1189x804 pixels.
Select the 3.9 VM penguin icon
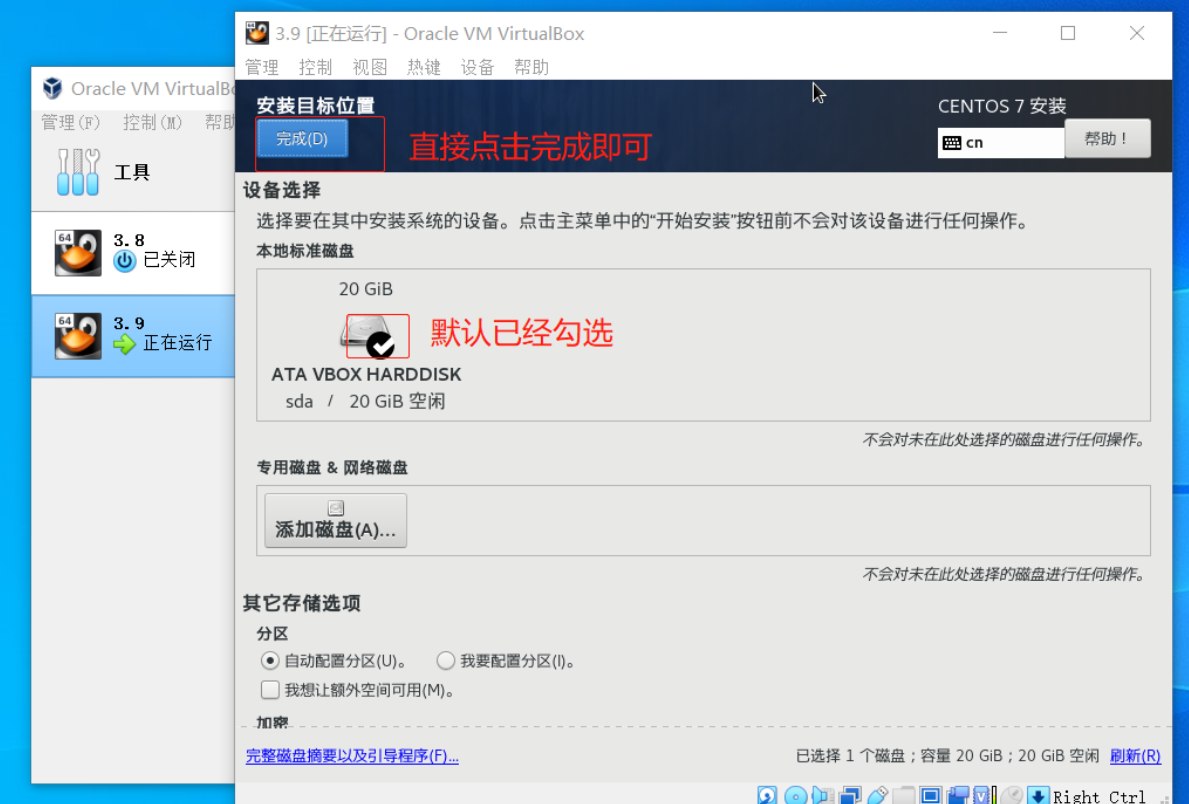tap(77, 335)
